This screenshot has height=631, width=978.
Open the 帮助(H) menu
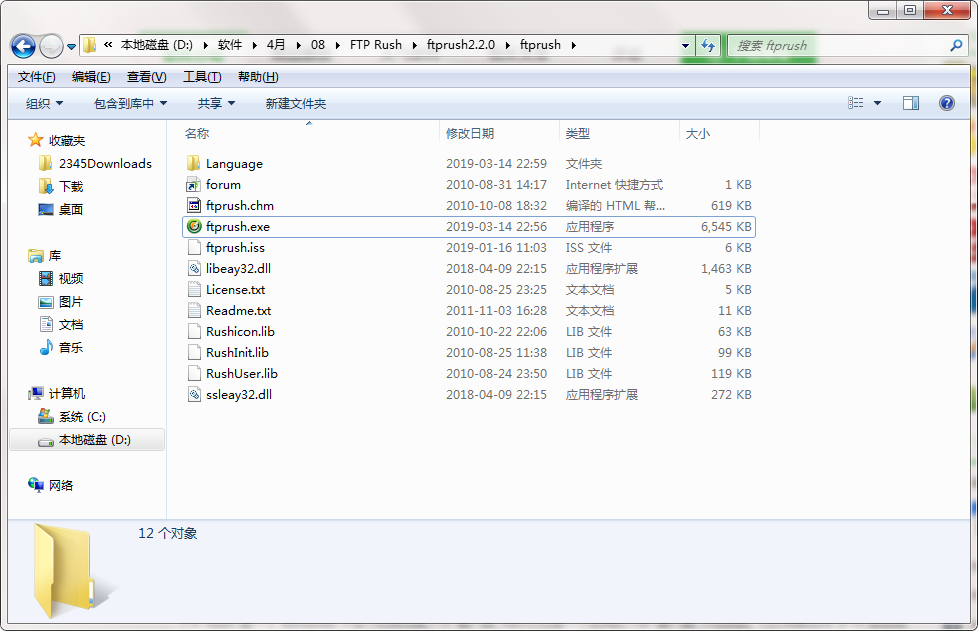[258, 77]
